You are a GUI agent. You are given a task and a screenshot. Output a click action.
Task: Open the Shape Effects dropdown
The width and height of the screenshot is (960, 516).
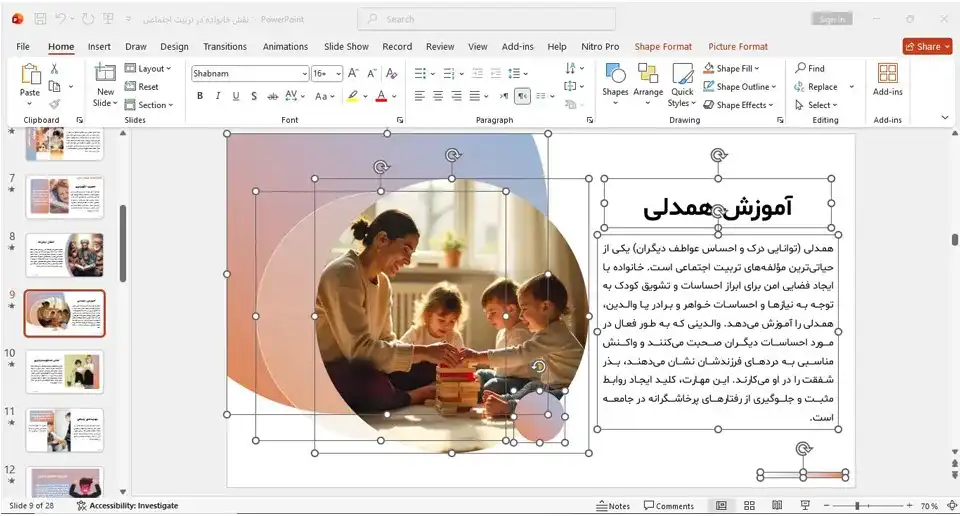pyautogui.click(x=738, y=105)
